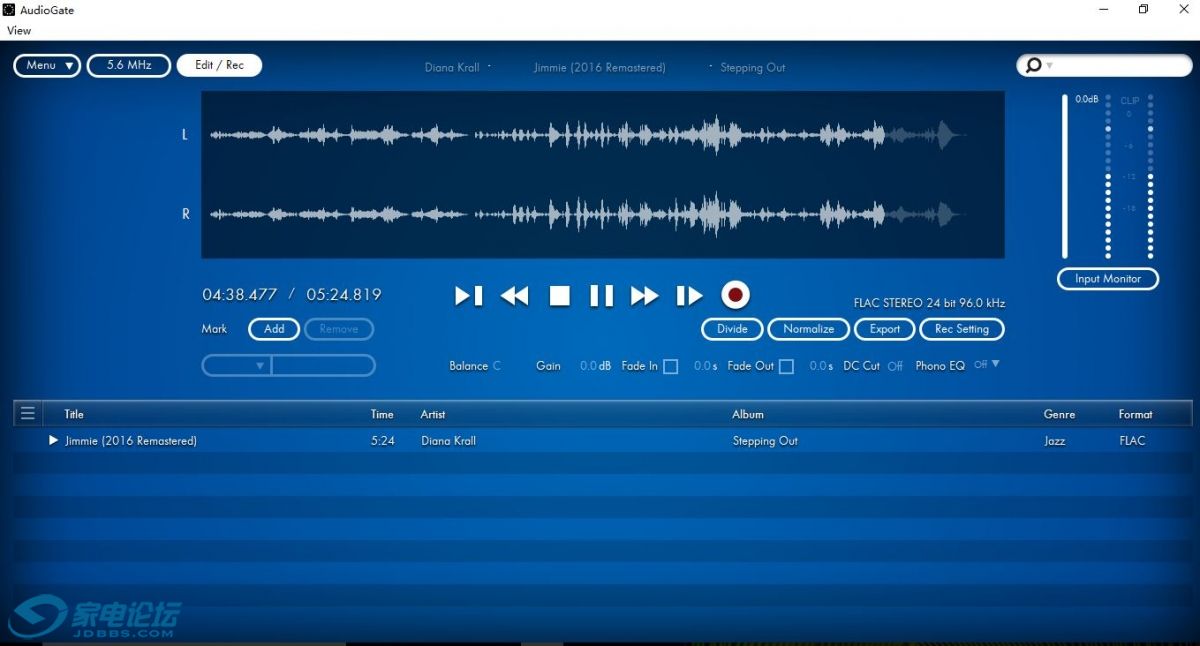
Task: Sort playlist by Album column
Action: tap(748, 414)
